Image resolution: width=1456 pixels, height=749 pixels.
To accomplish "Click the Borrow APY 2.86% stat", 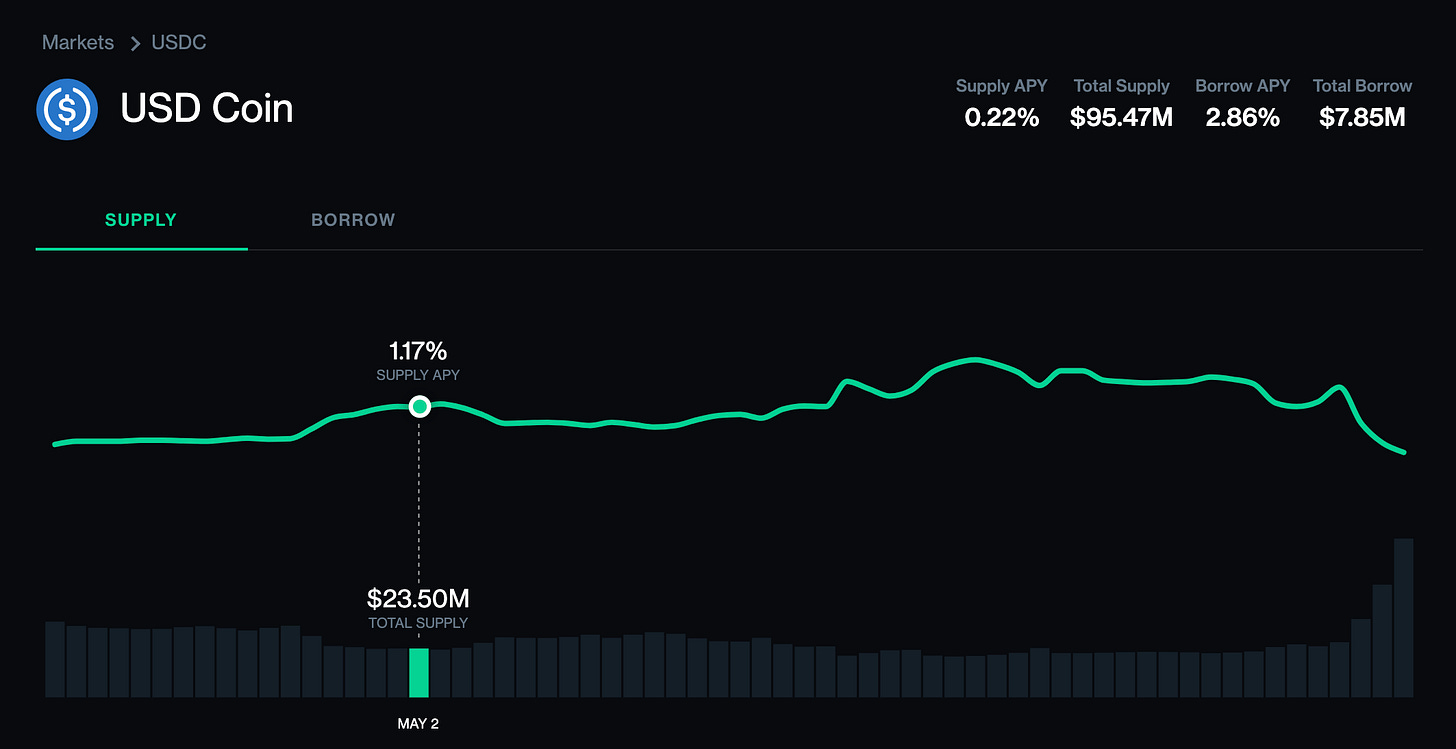I will coord(1242,117).
